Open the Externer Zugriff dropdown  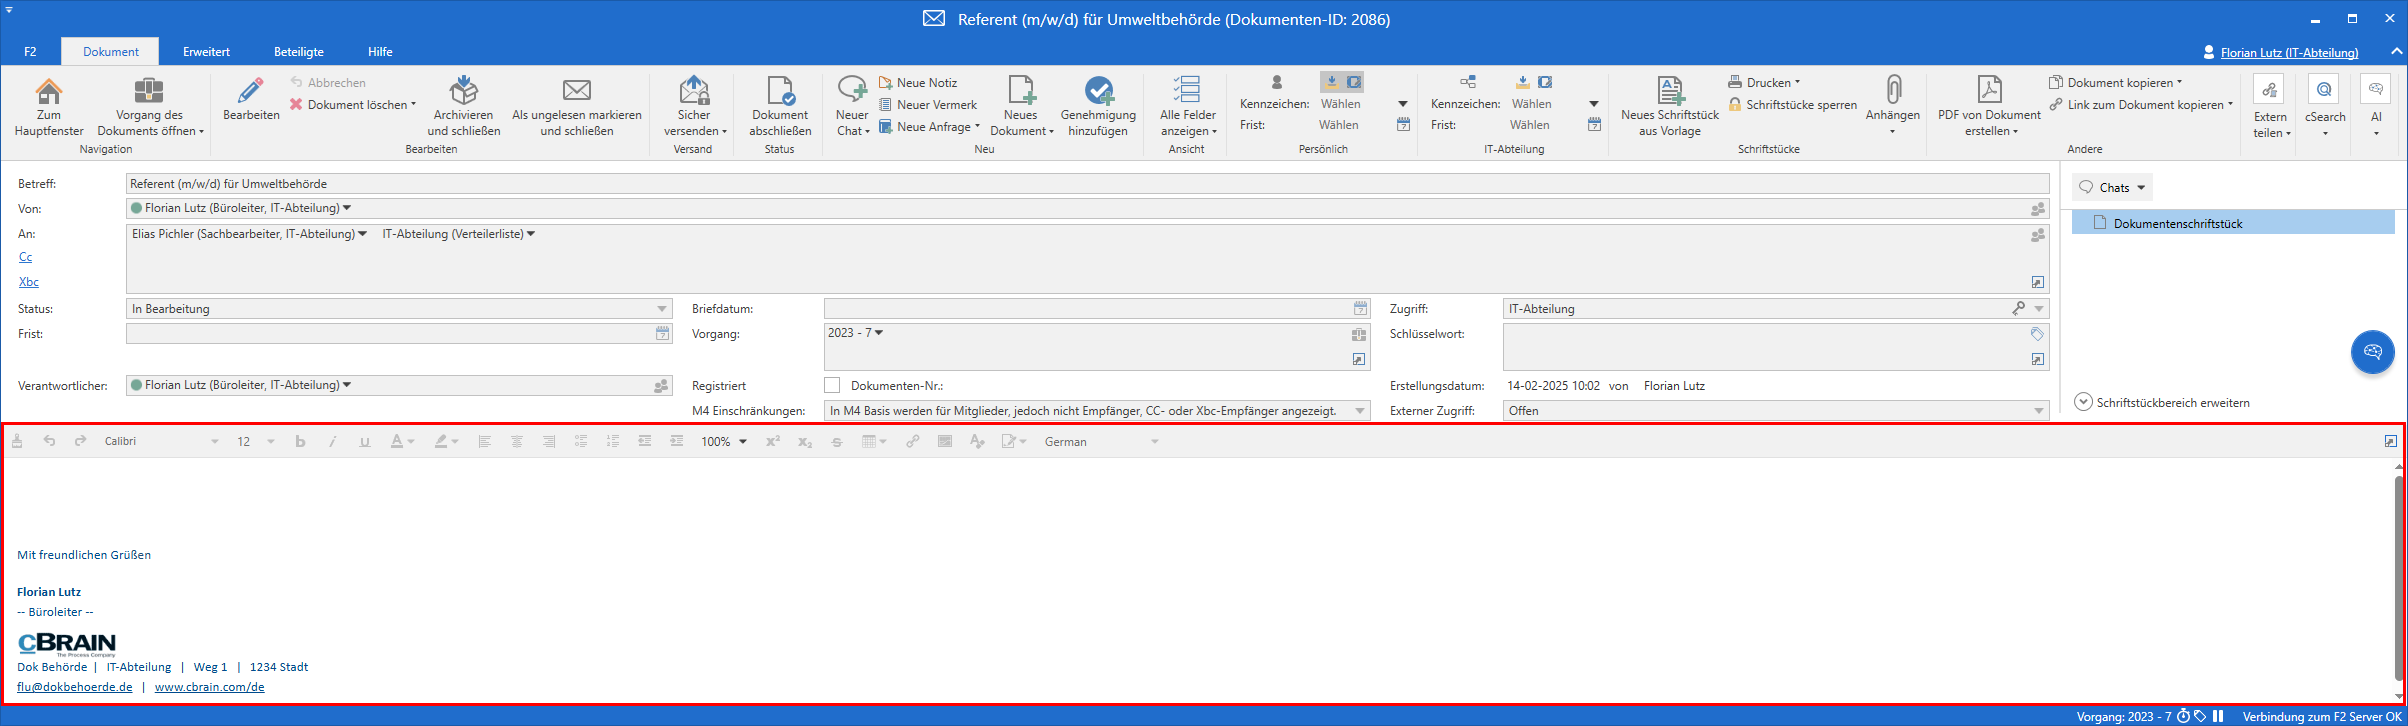pos(2038,411)
